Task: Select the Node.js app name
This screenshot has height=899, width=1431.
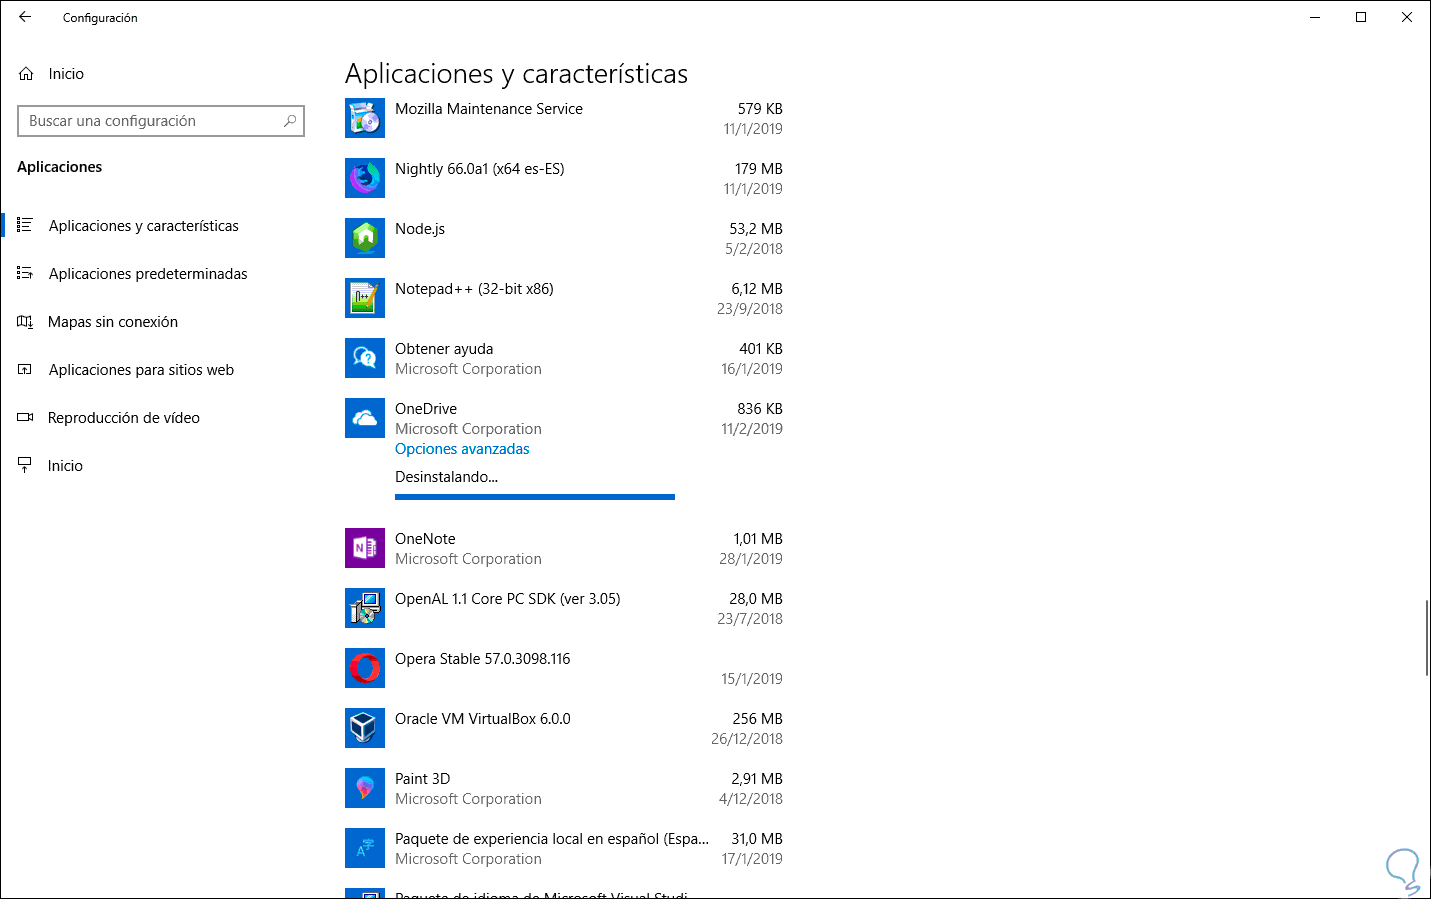Action: [x=420, y=229]
